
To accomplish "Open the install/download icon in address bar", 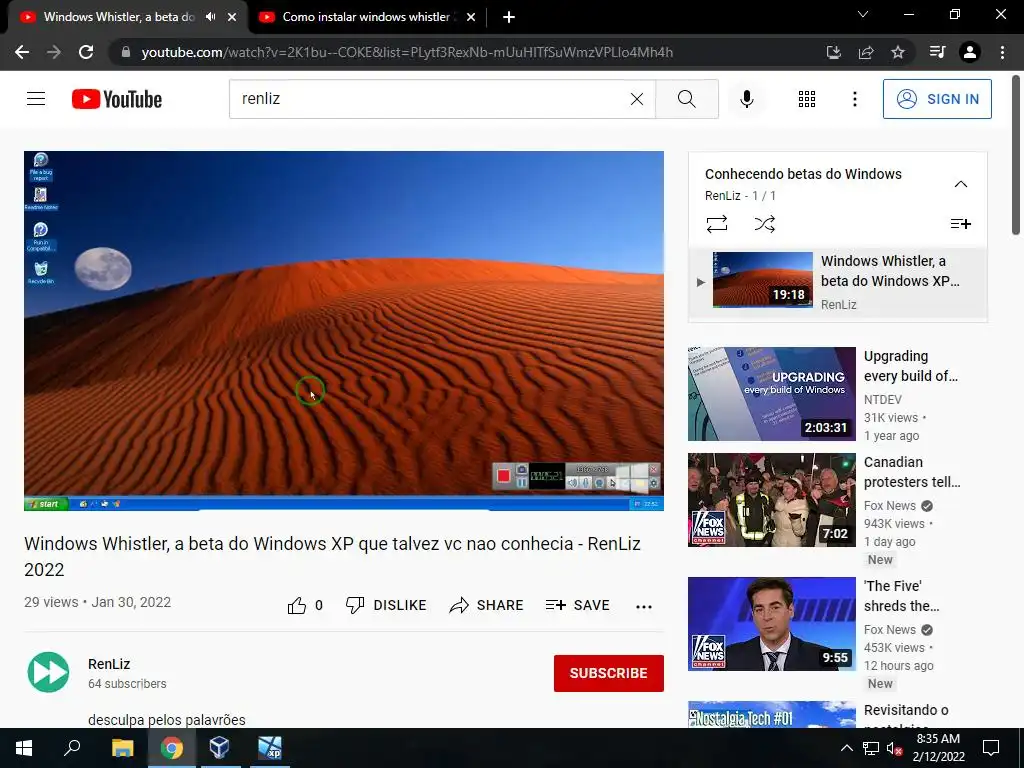I will pos(834,52).
